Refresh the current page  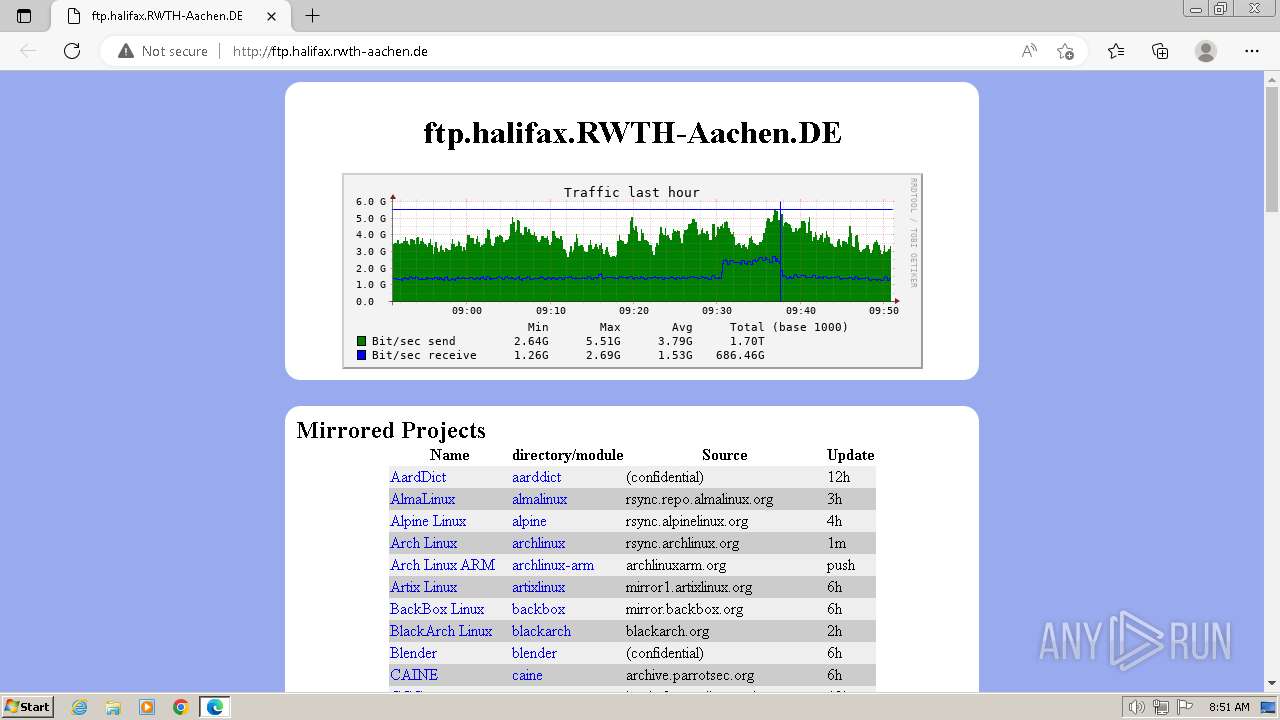pyautogui.click(x=72, y=51)
